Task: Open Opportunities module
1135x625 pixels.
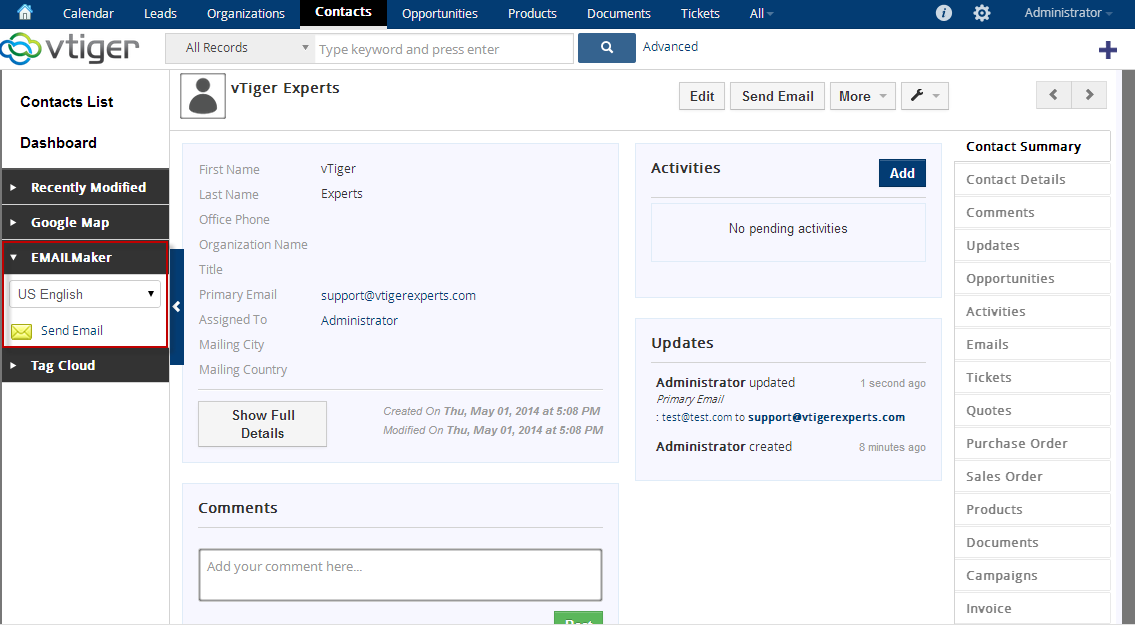Action: click(439, 13)
